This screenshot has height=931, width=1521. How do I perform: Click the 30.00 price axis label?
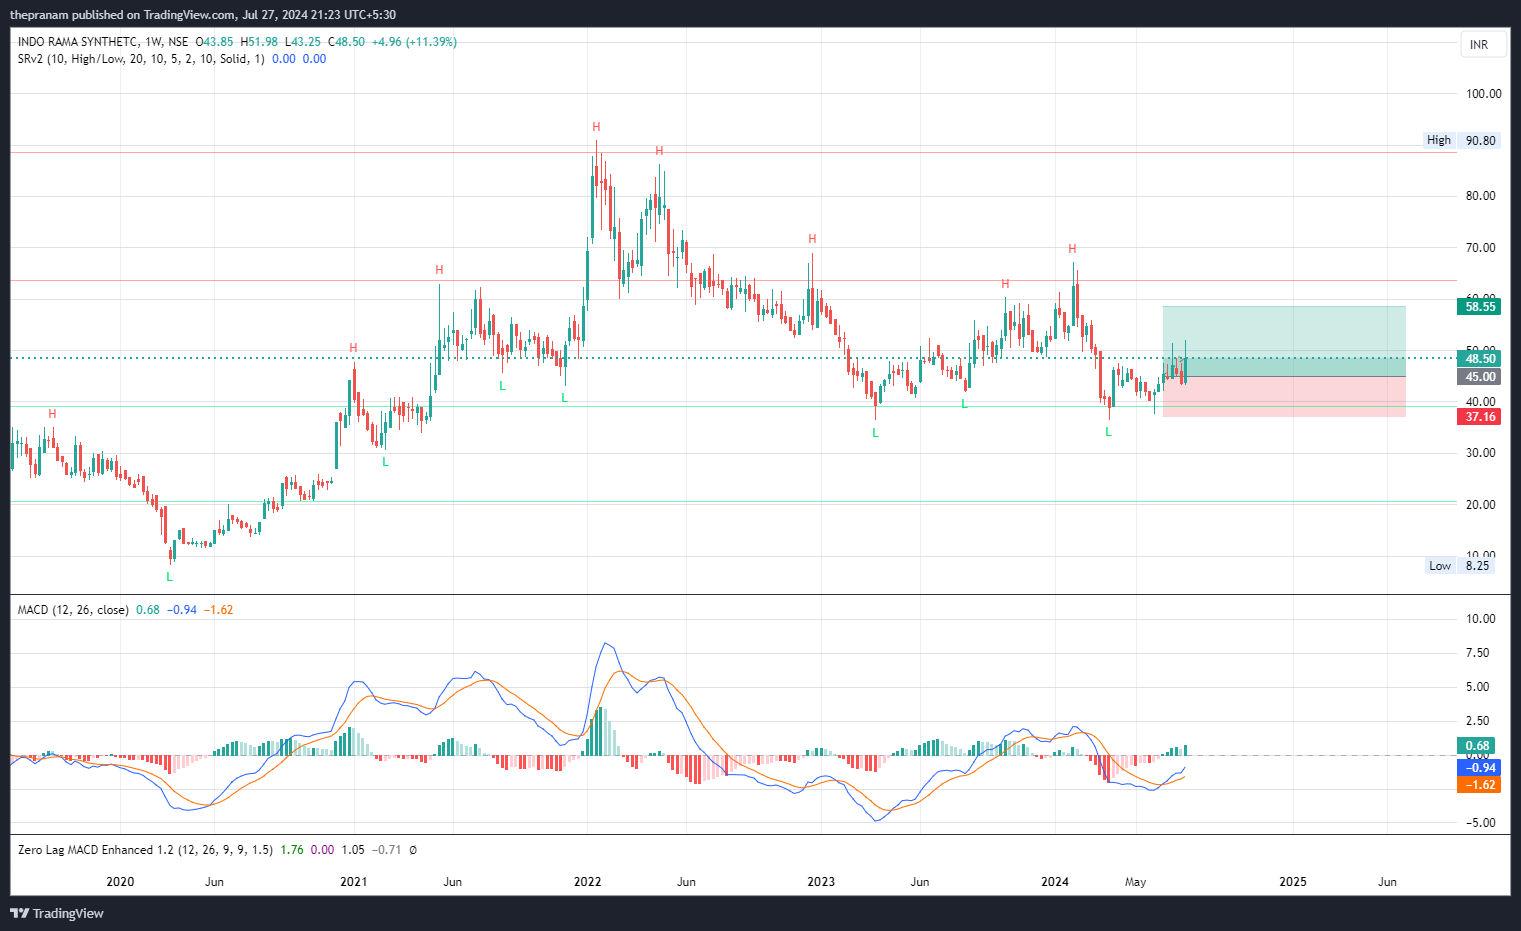(1481, 453)
